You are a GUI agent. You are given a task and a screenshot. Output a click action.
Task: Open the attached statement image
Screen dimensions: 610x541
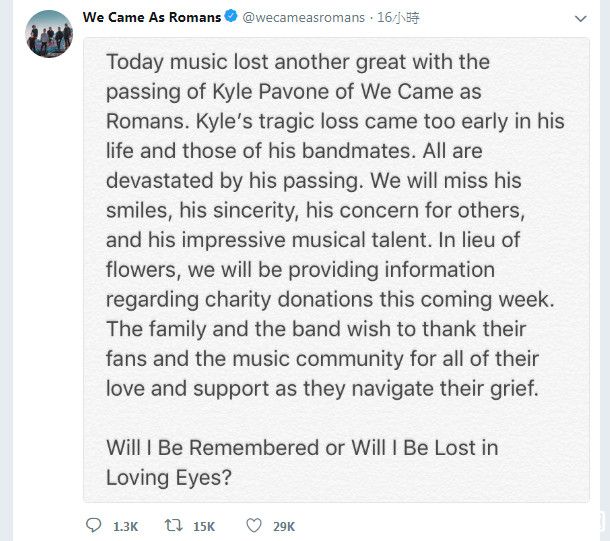[336, 270]
